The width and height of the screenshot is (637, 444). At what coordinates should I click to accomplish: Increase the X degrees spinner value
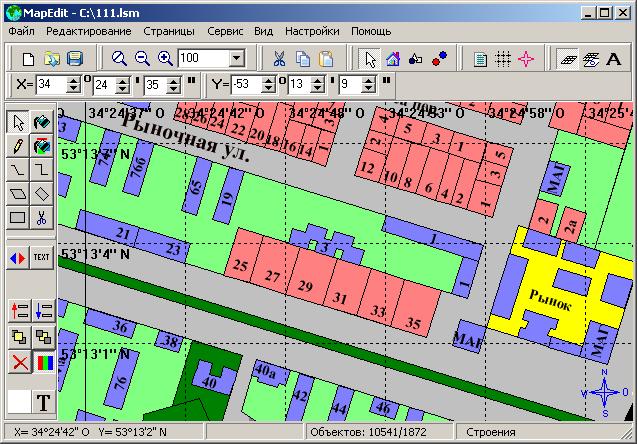click(72, 81)
